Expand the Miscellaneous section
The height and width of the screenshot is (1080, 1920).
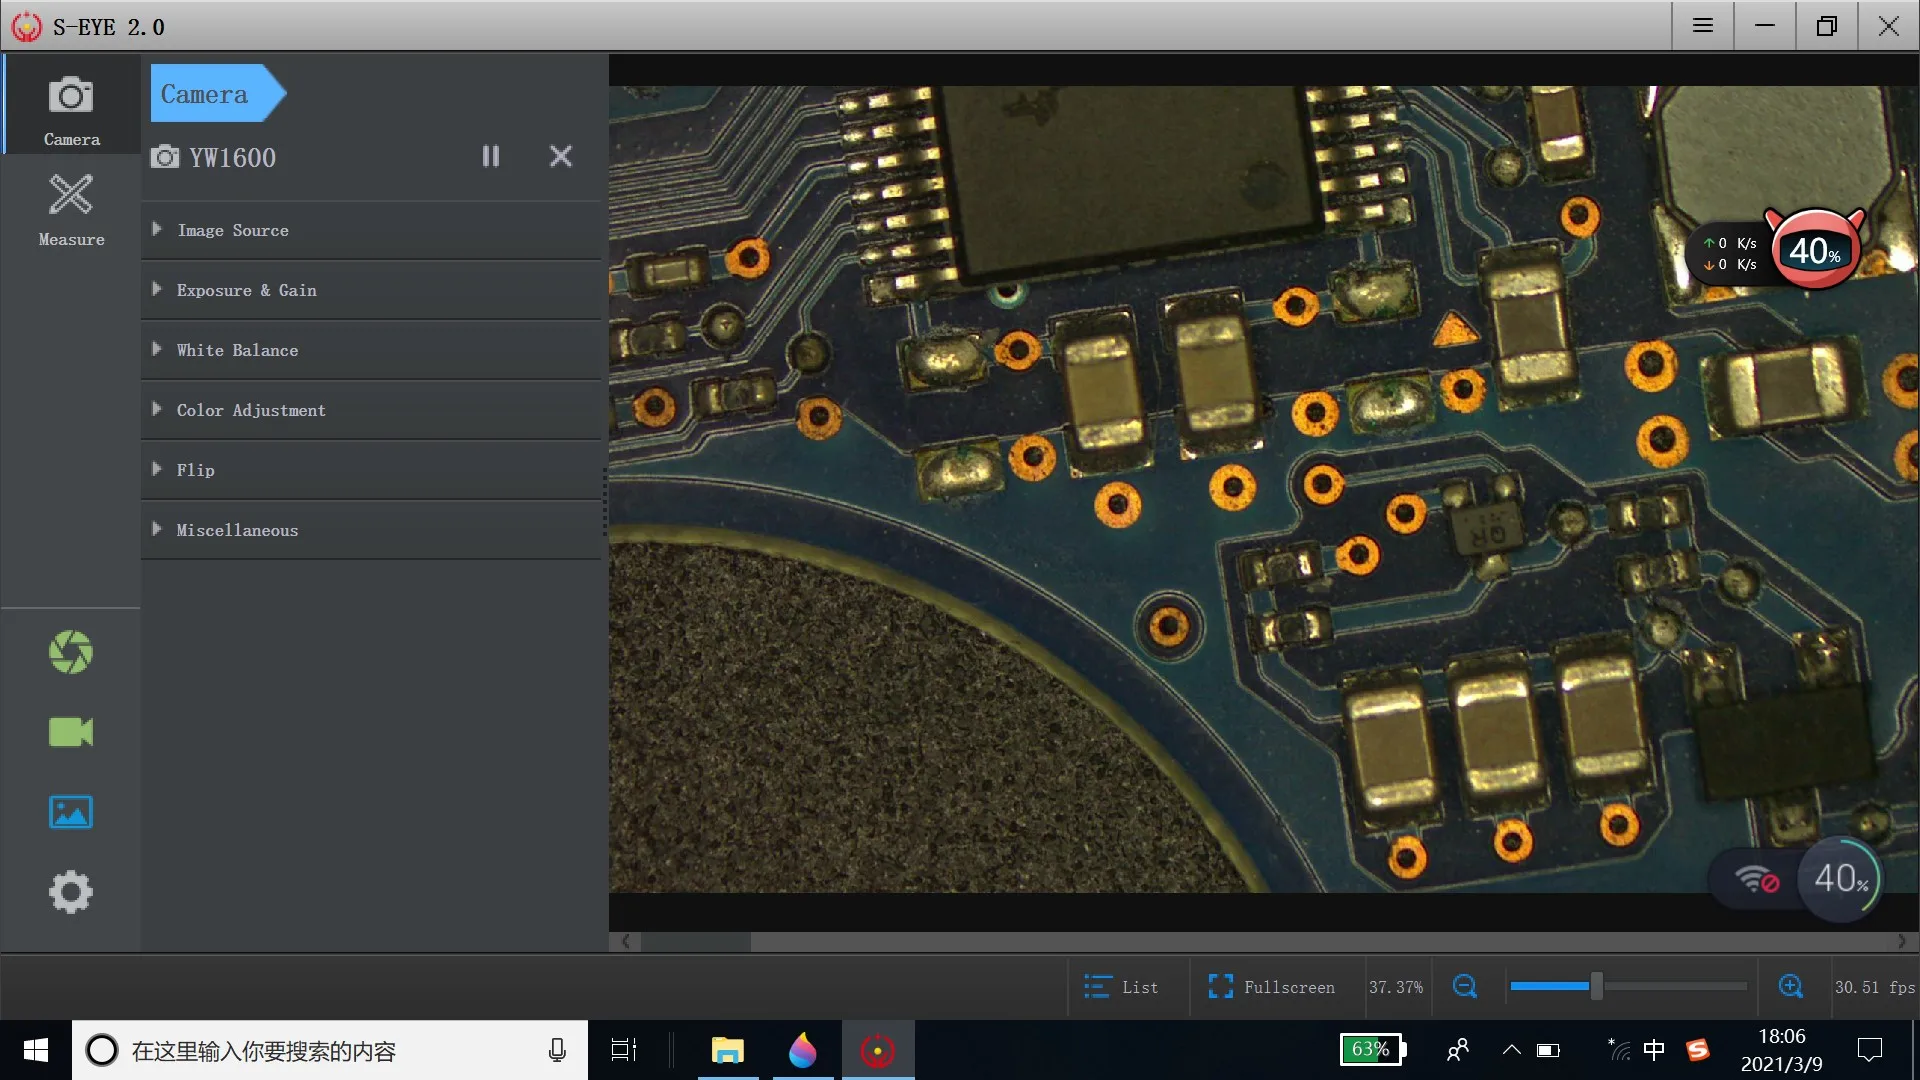click(x=237, y=530)
